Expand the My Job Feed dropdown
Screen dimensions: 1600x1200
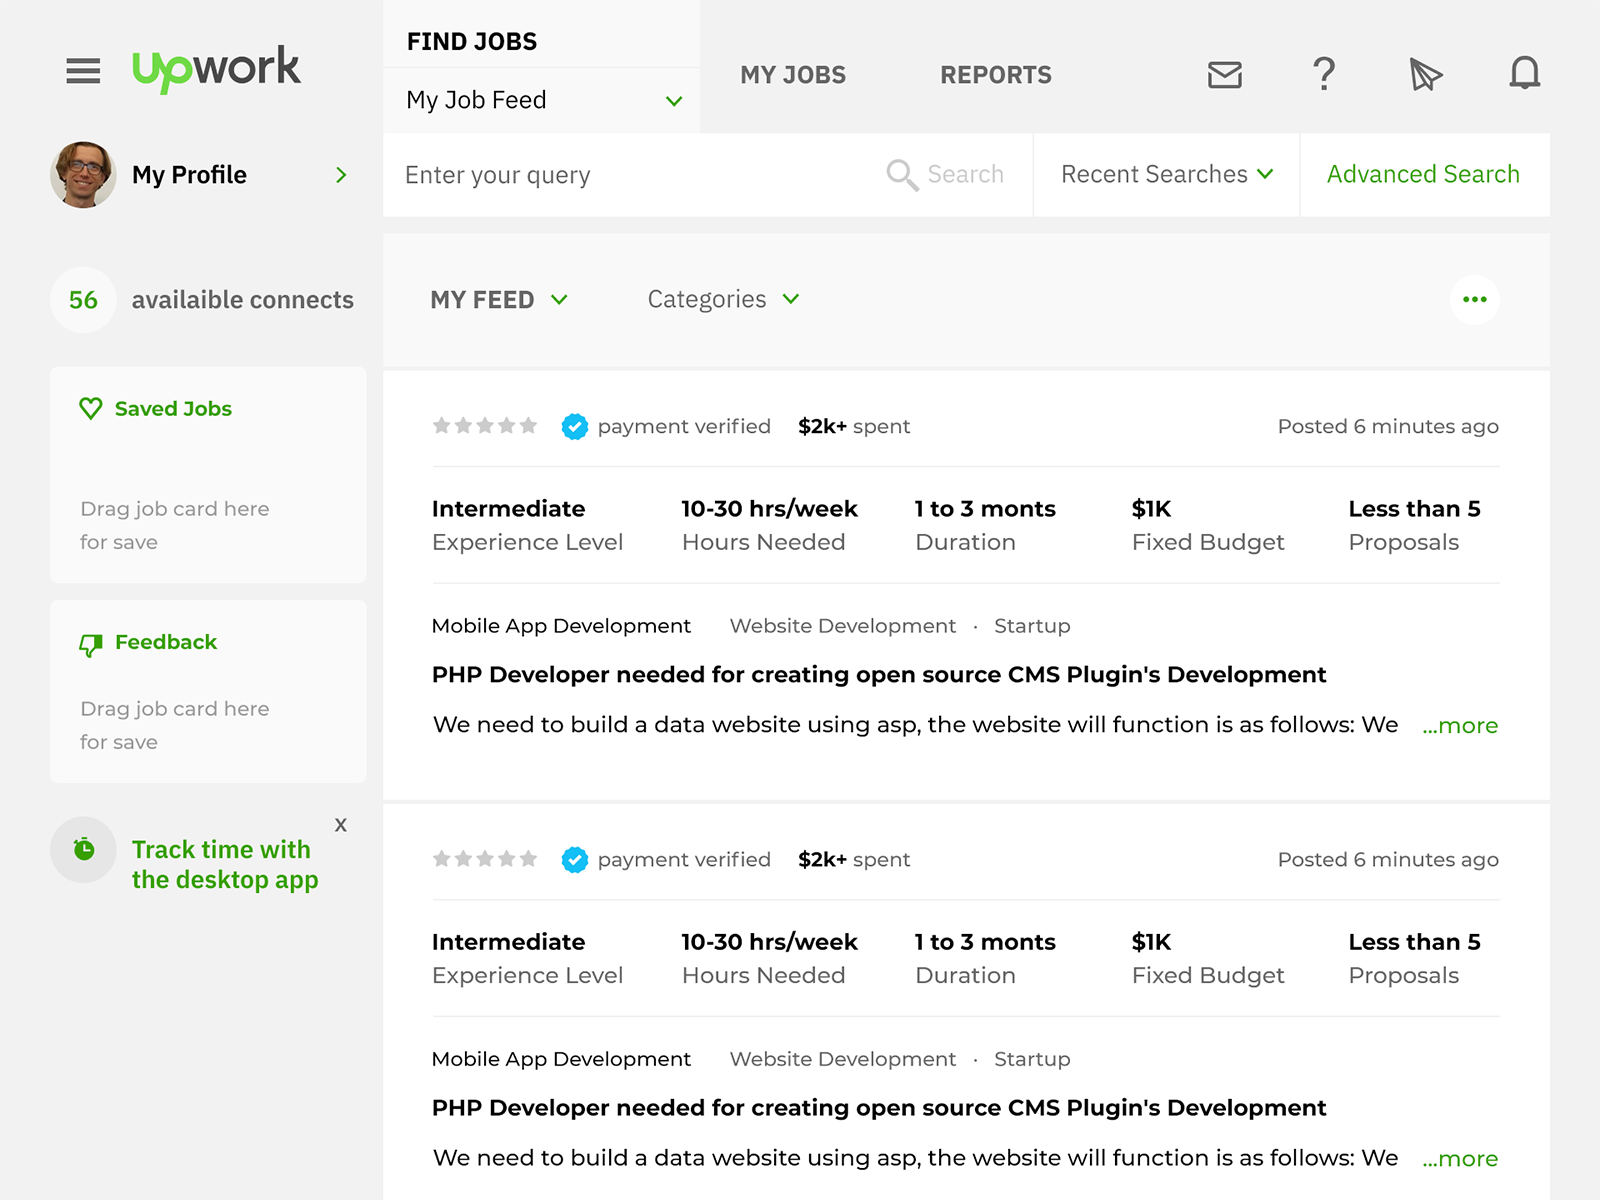[540, 100]
